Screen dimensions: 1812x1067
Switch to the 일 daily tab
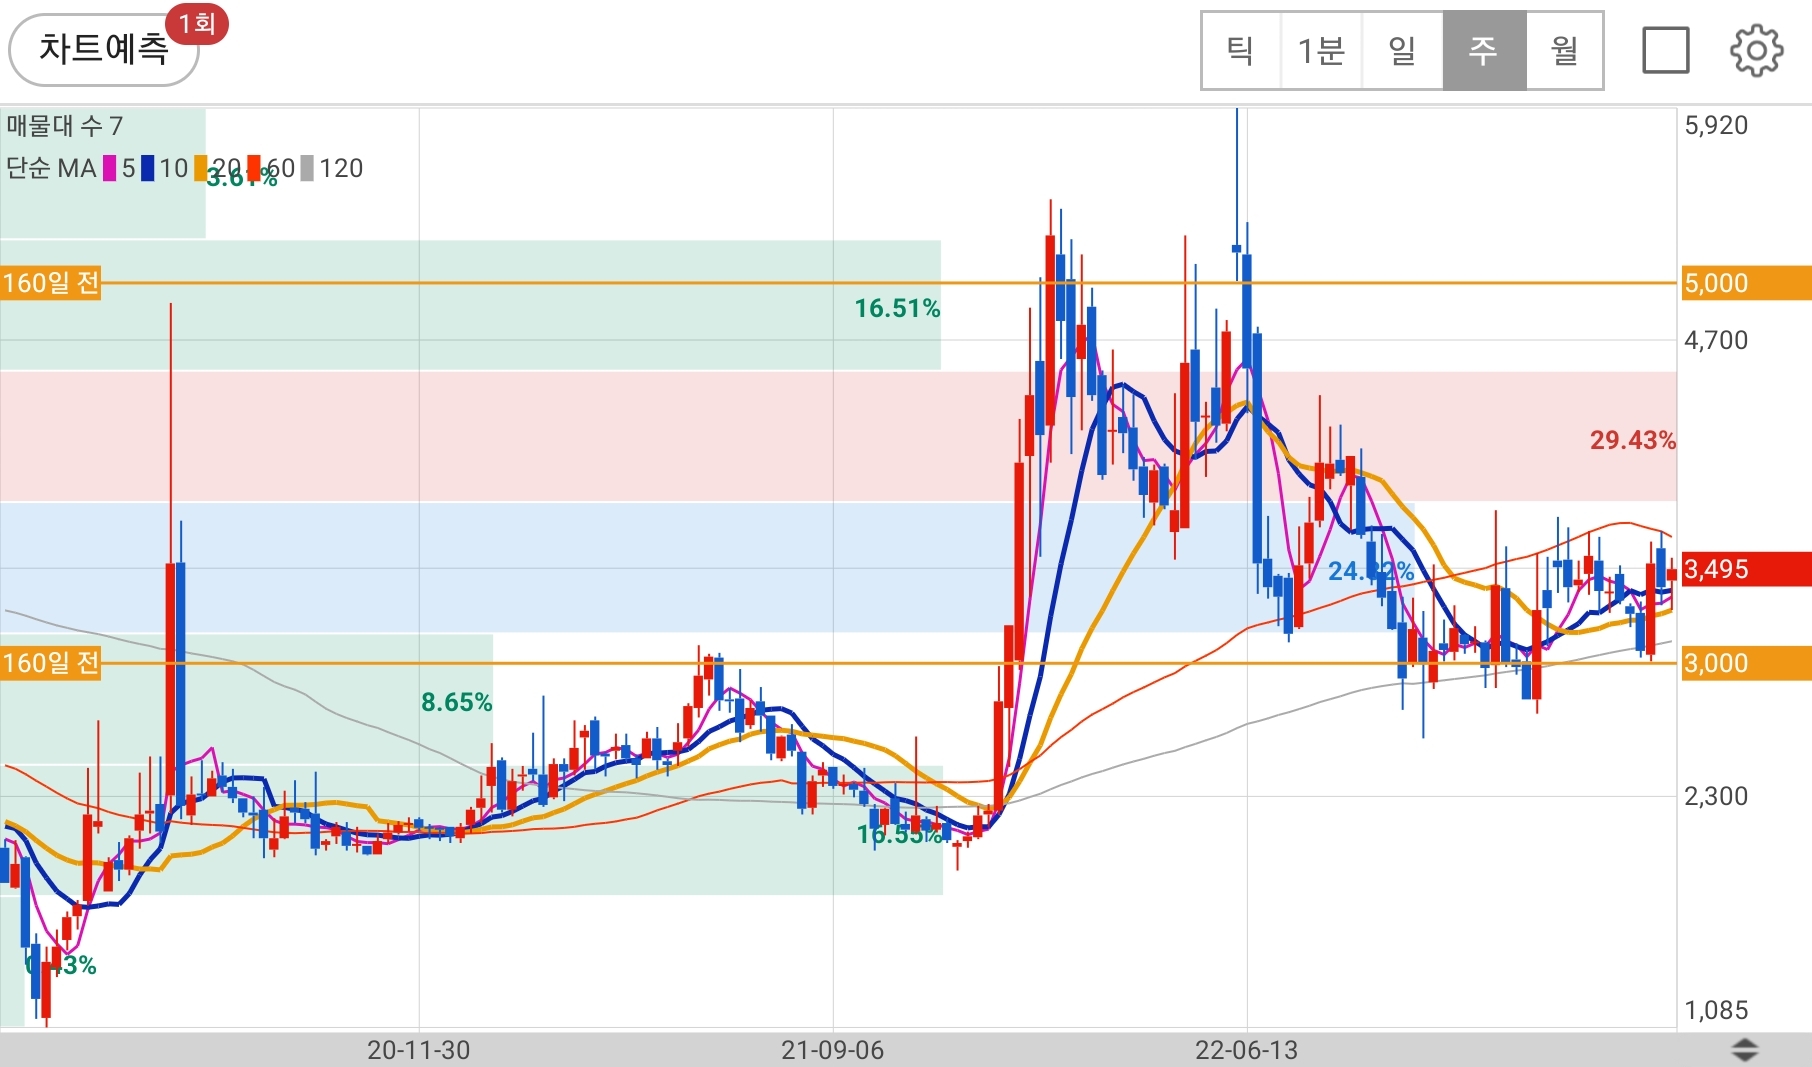point(1402,50)
